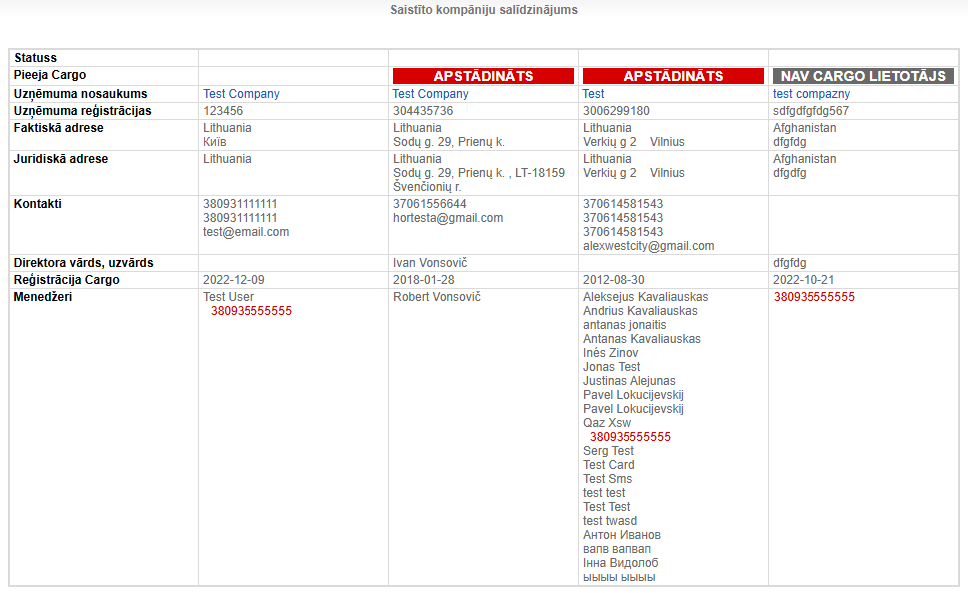Image resolution: width=968 pixels, height=593 pixels.
Task: Open the Test Company link above registration 304435736
Action: click(430, 94)
